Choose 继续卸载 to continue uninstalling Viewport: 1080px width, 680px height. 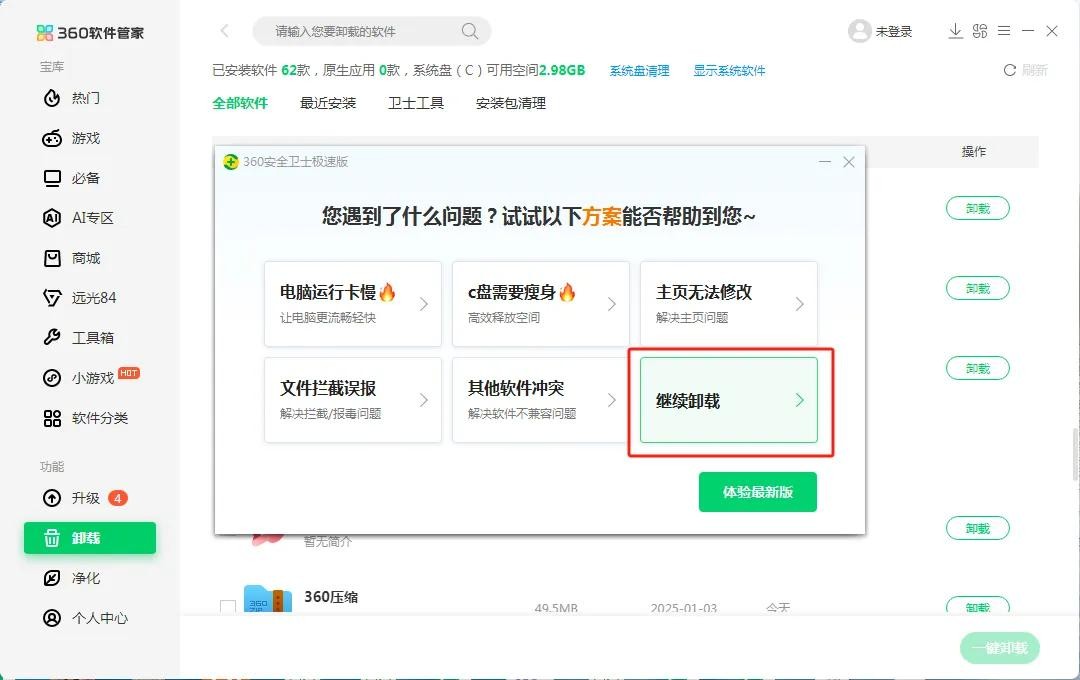728,400
